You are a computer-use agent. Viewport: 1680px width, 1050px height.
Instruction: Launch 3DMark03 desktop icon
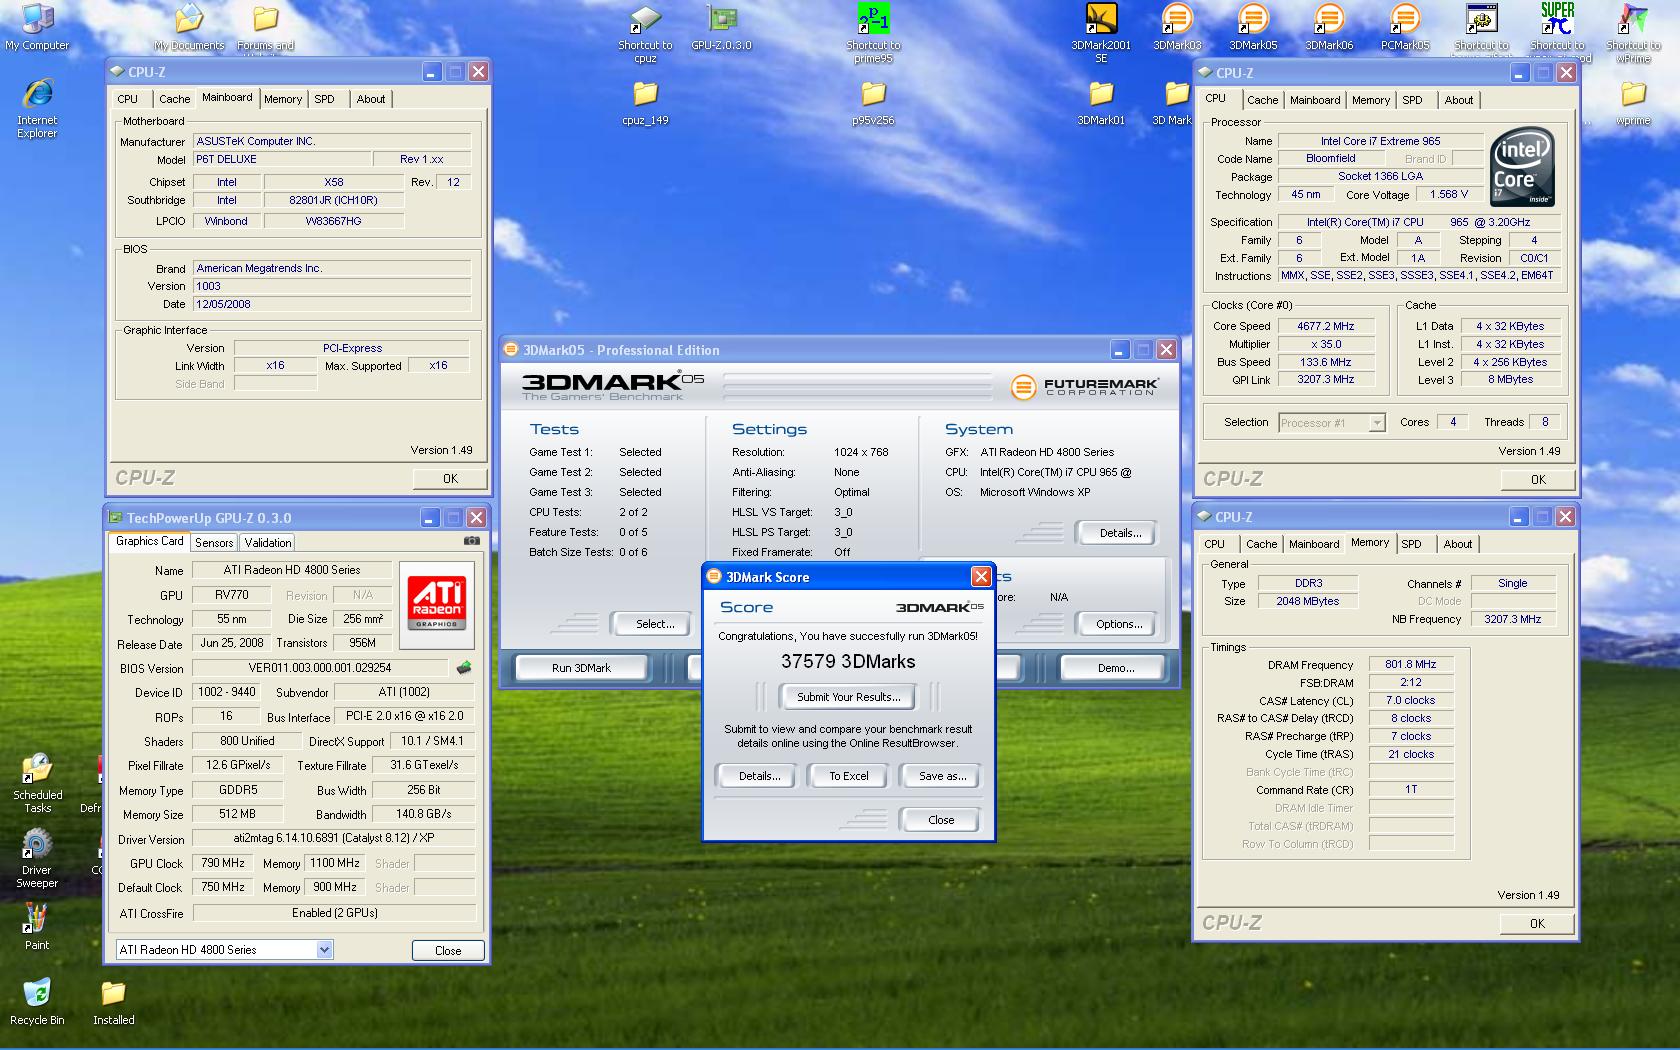[x=1177, y=26]
